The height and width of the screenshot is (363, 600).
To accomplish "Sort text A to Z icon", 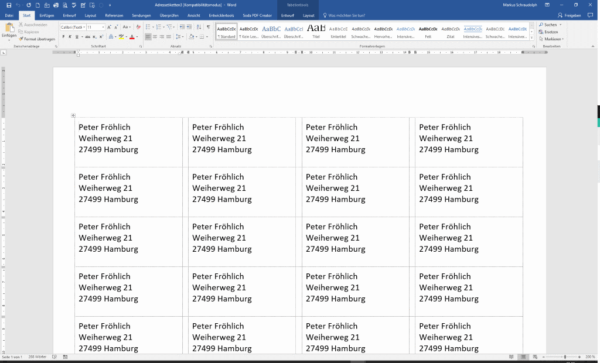I will [x=199, y=27].
